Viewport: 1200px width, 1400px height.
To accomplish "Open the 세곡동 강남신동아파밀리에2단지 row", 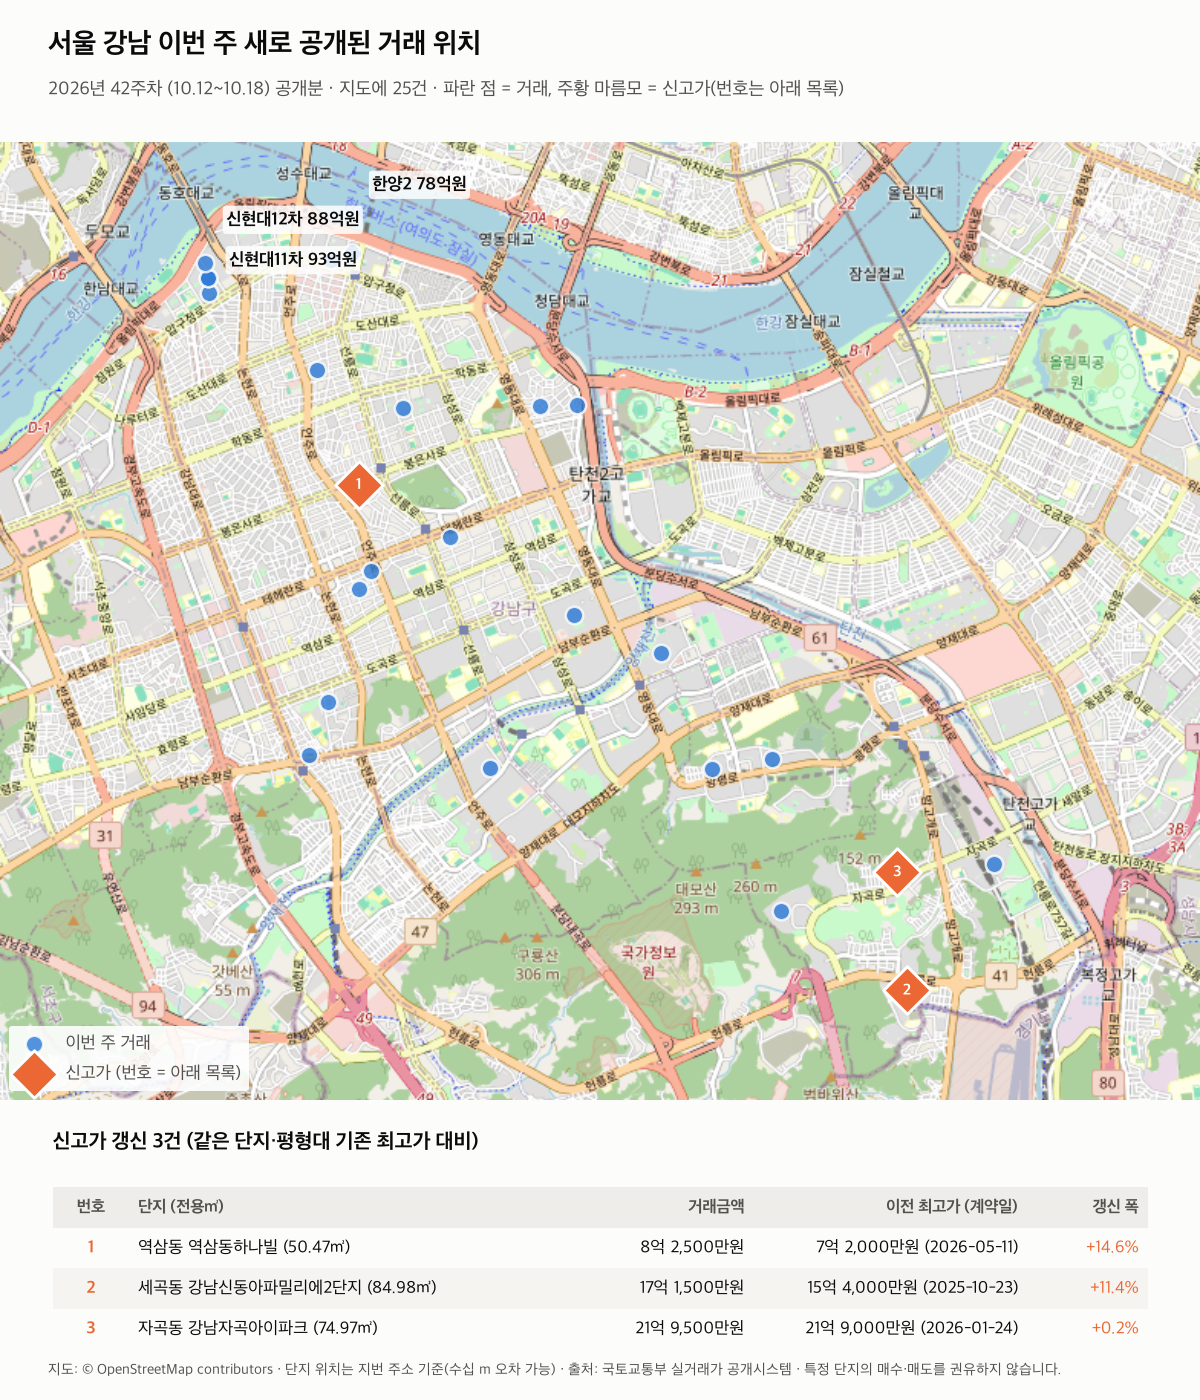I will point(600,1288).
